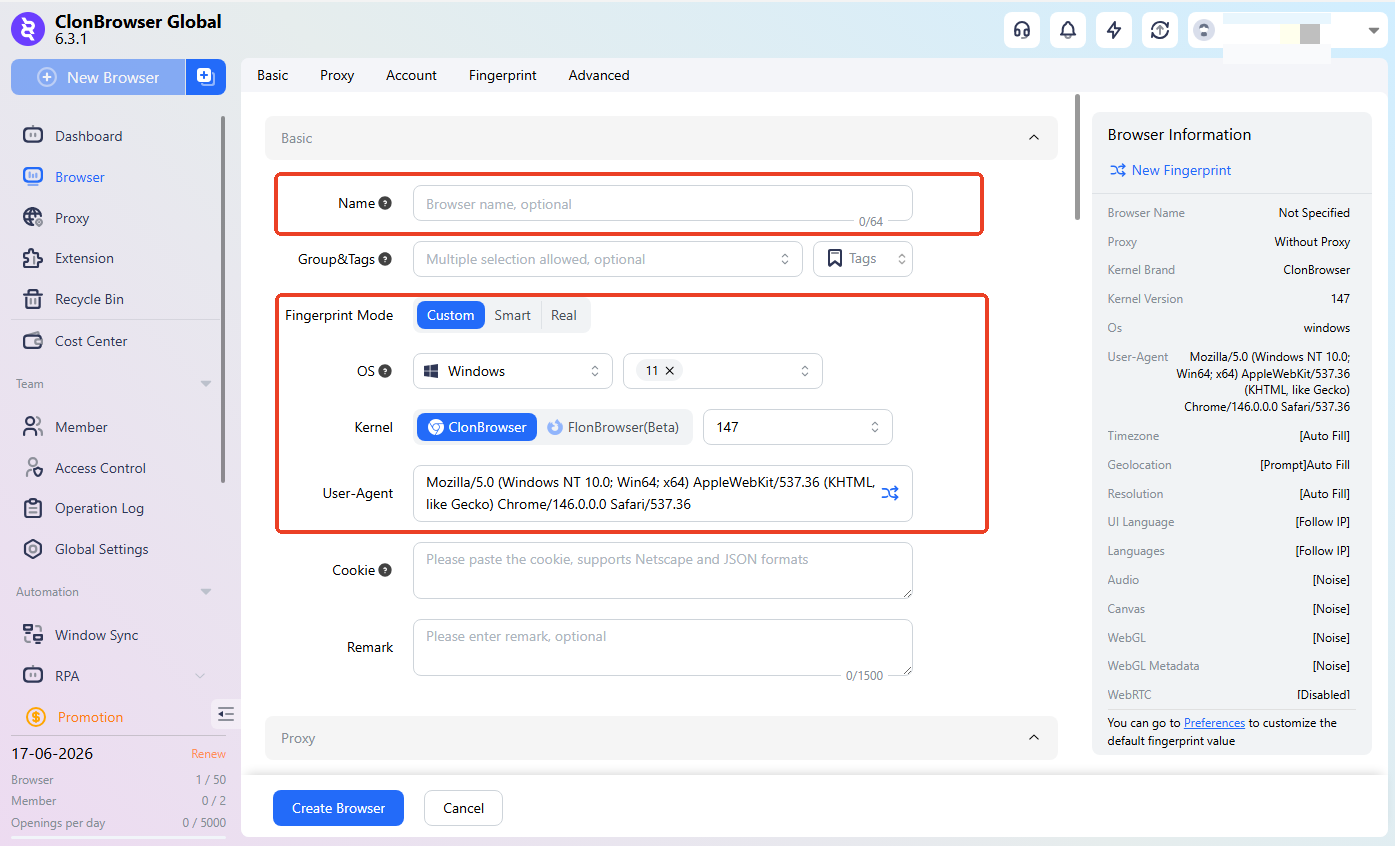Switch to the Basic tab

[x=273, y=75]
